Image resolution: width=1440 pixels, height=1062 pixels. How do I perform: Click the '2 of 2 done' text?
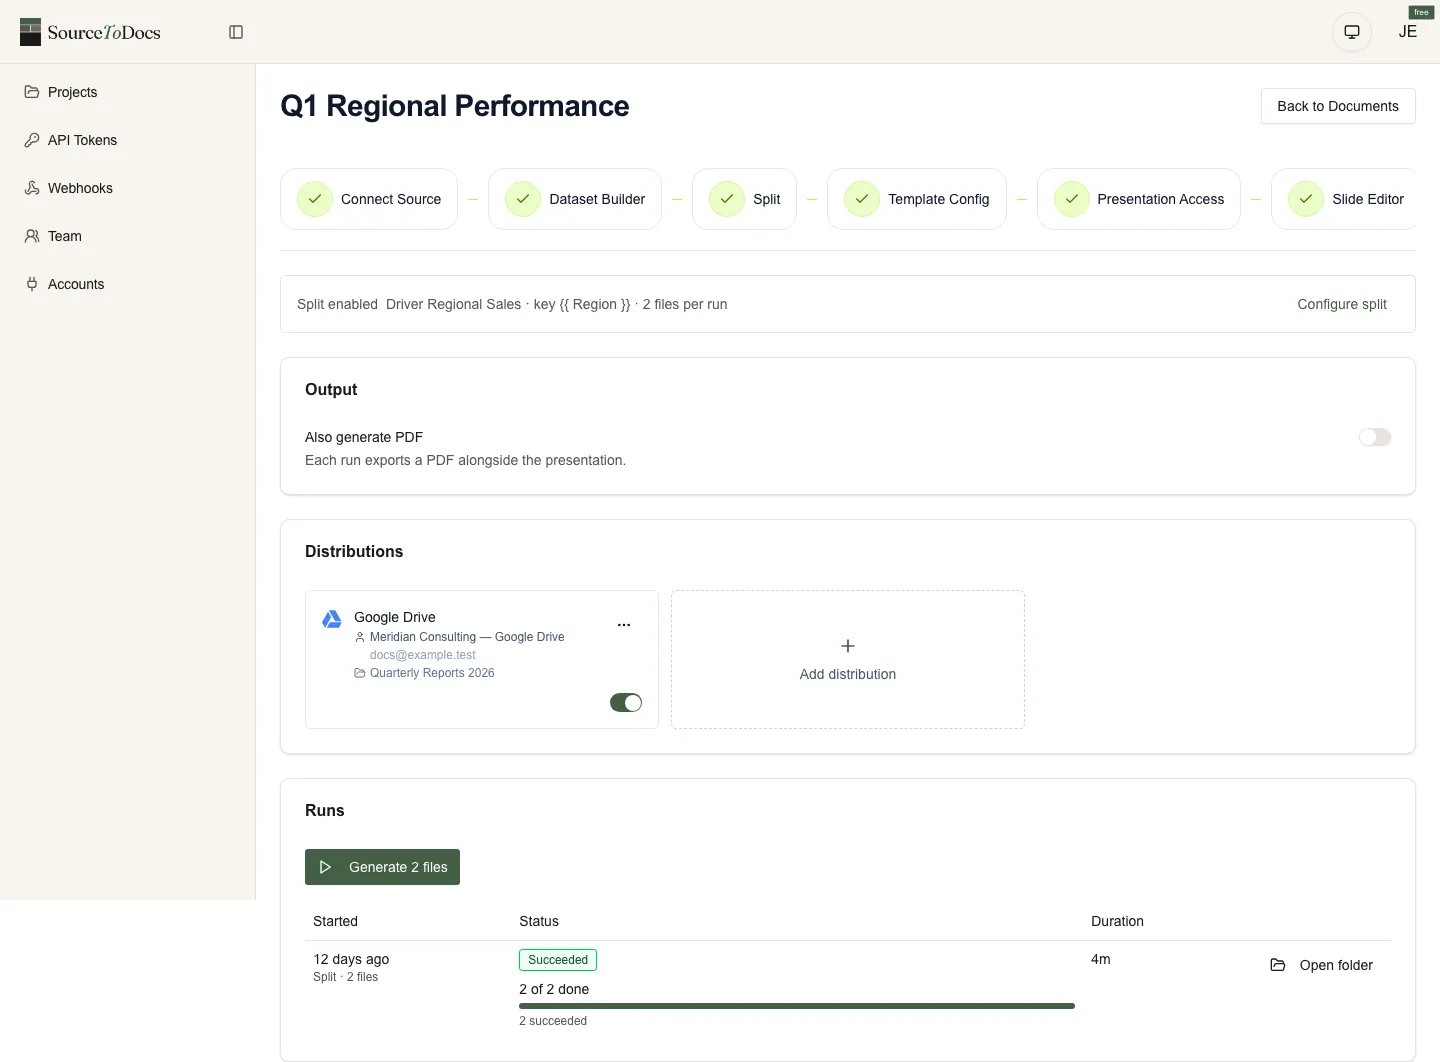554,989
